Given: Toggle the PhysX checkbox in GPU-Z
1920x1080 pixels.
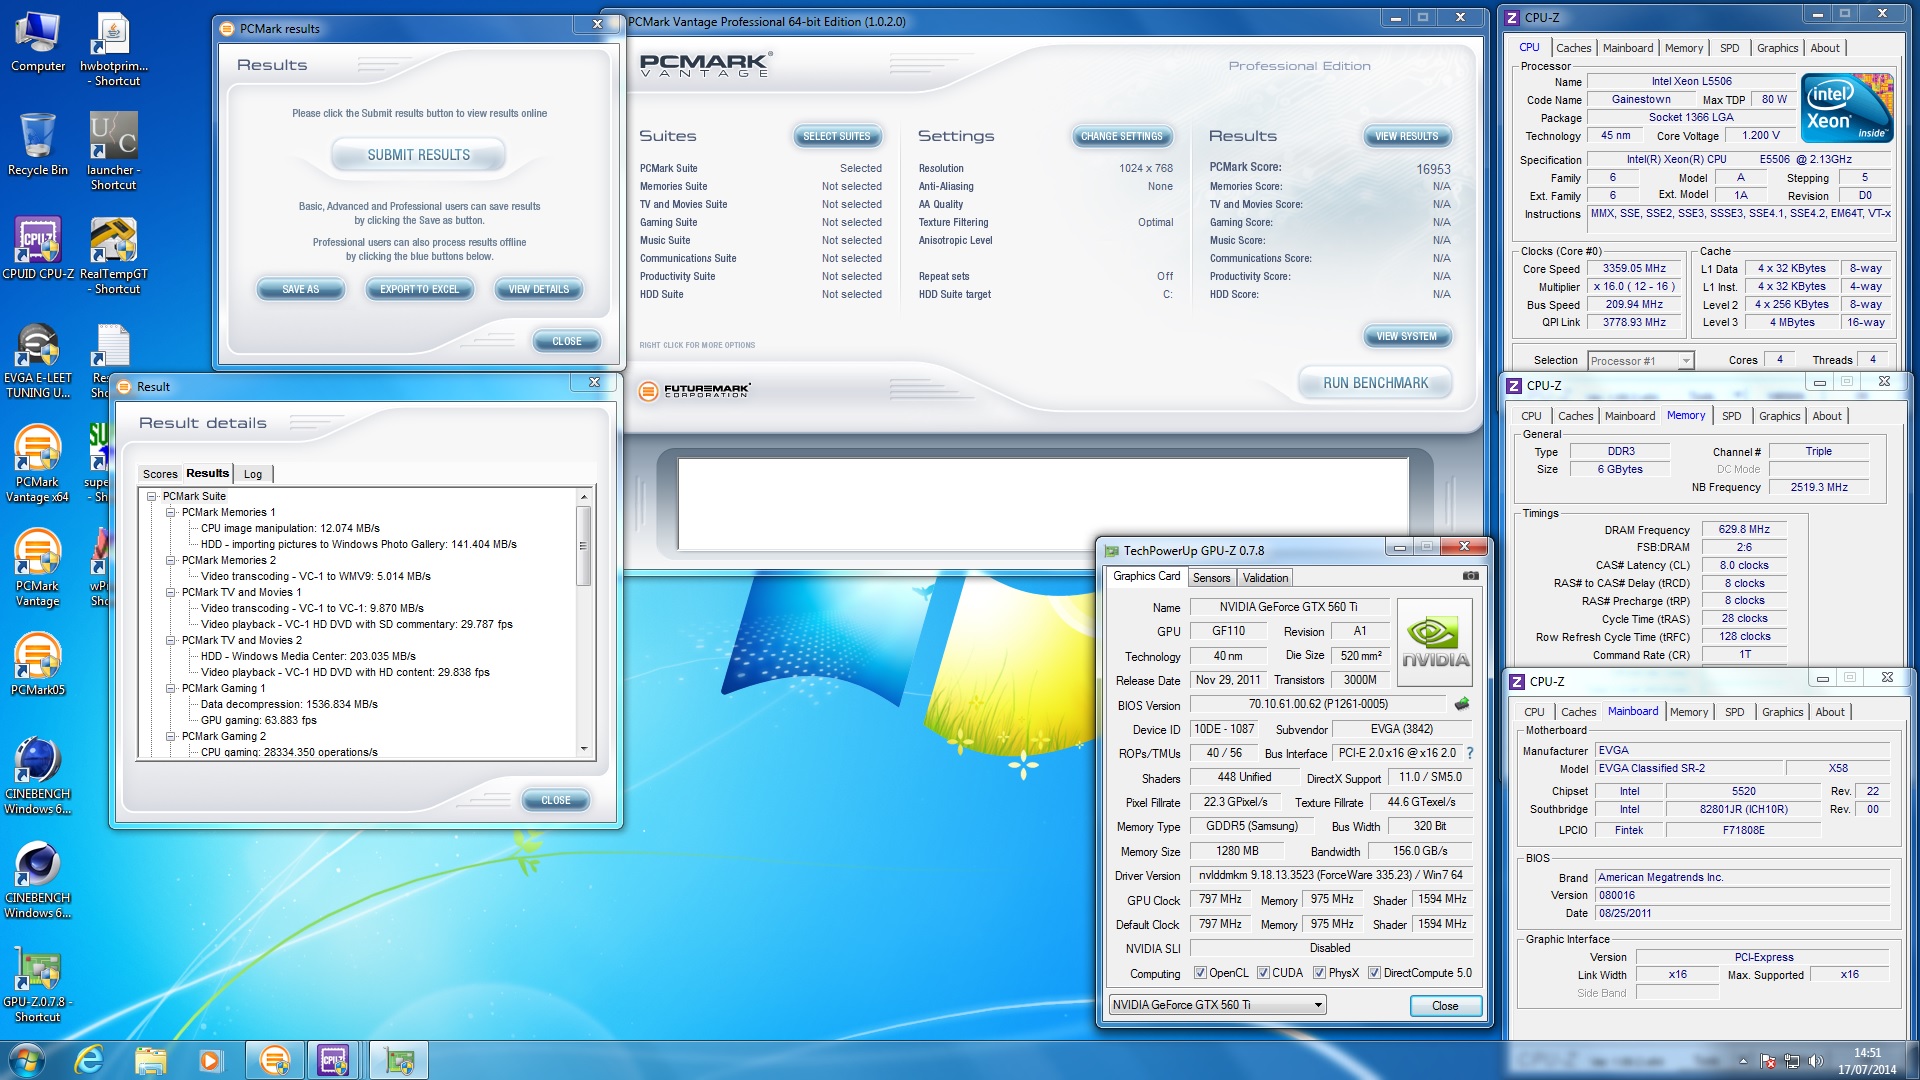Looking at the screenshot, I should coord(1319,972).
